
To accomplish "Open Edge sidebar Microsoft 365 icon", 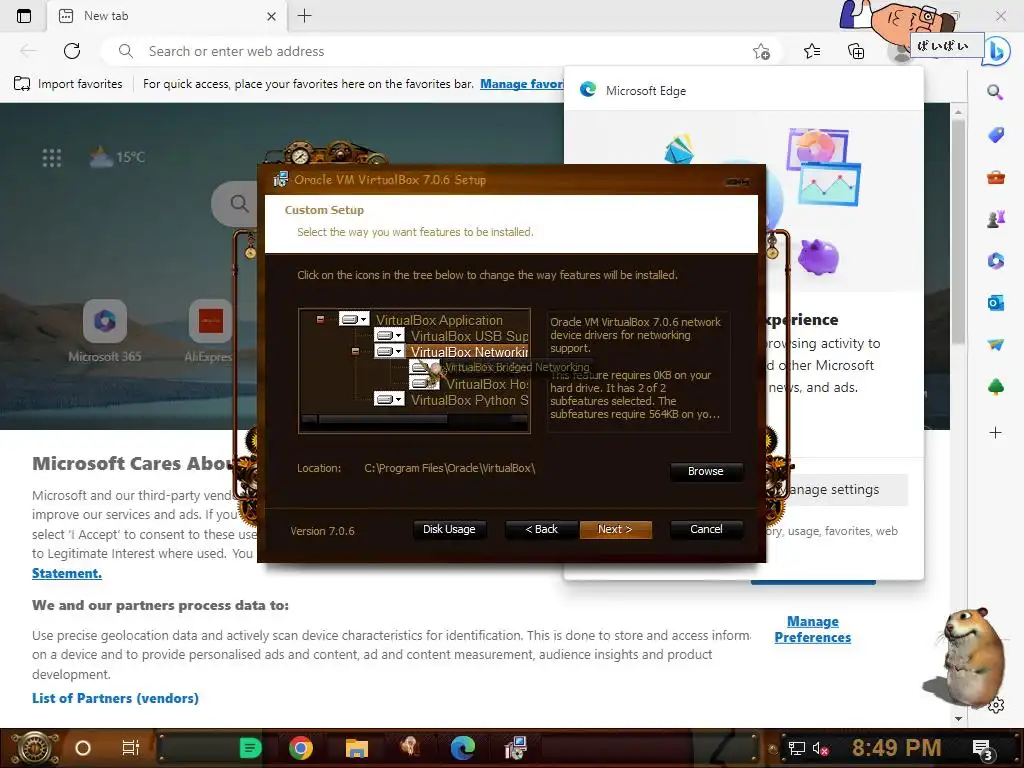I will 995,261.
